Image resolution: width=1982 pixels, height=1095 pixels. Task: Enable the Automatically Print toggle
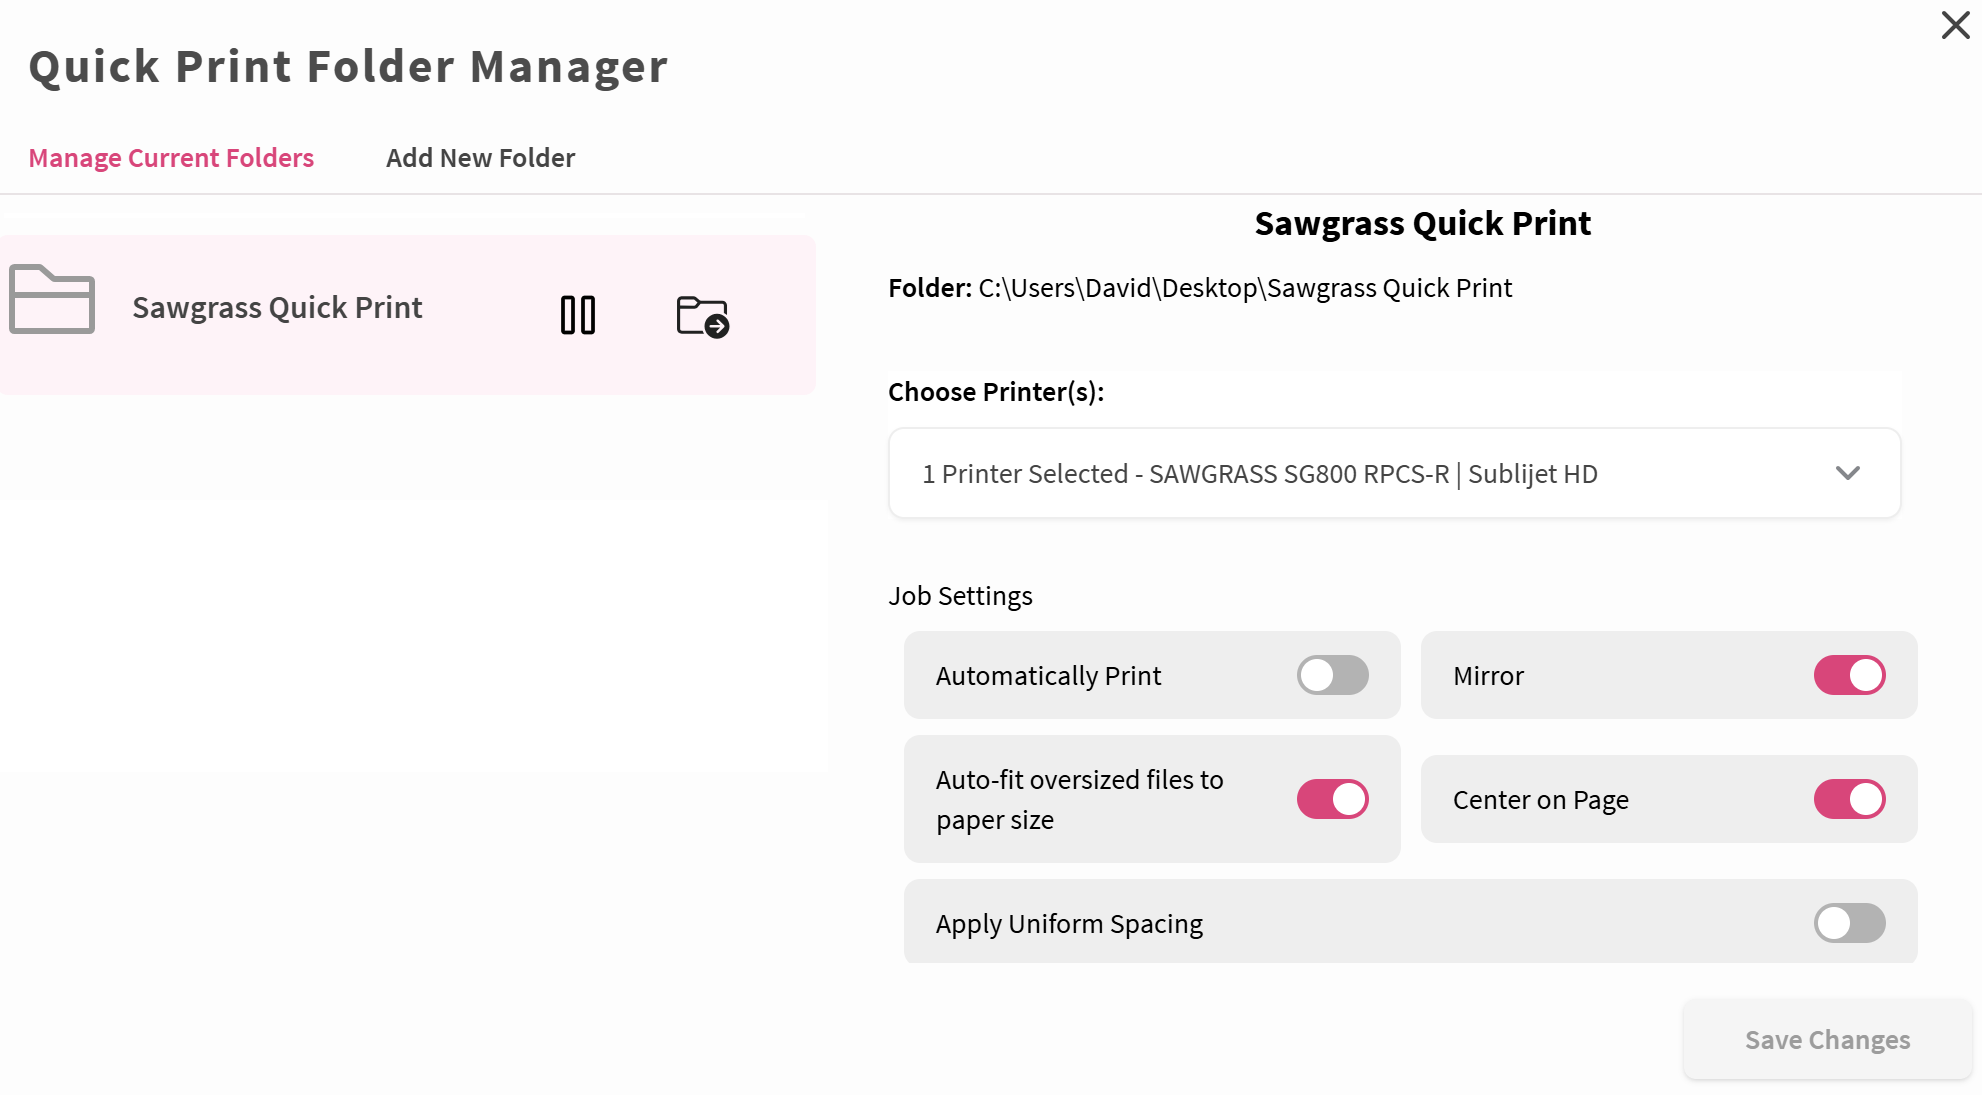(1332, 675)
